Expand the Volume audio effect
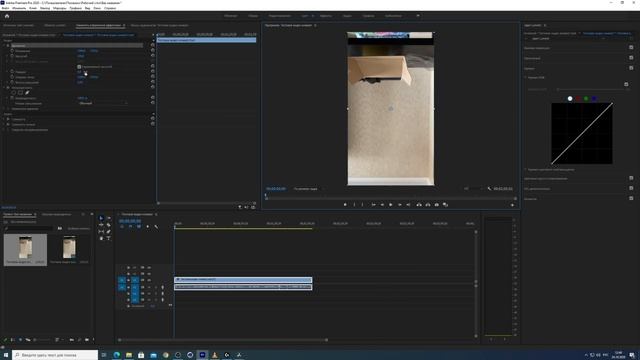 tap(4, 119)
